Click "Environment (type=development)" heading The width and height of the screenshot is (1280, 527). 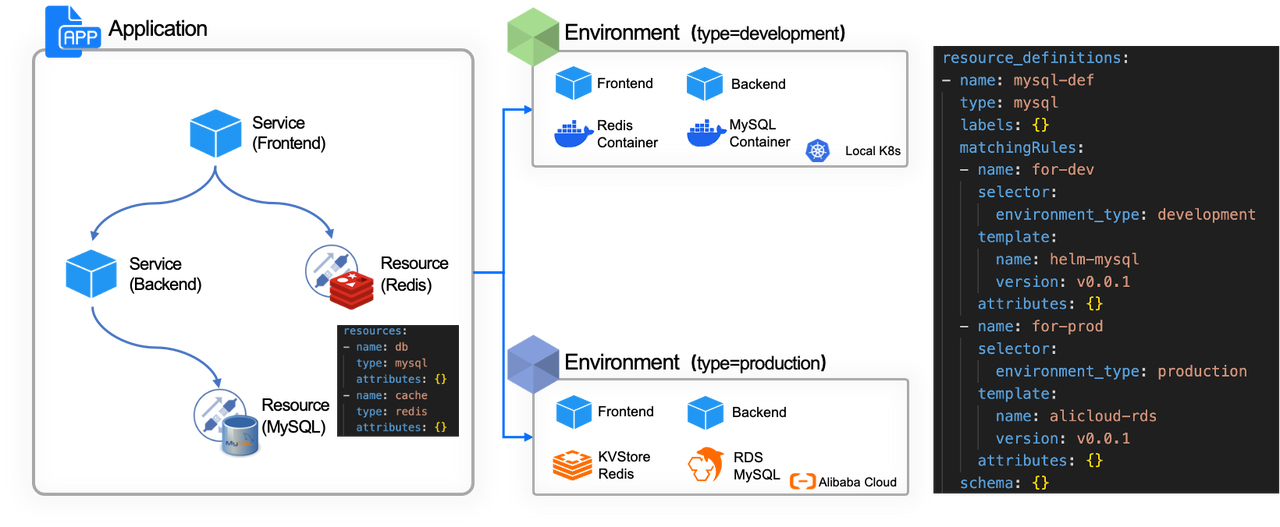click(x=705, y=33)
